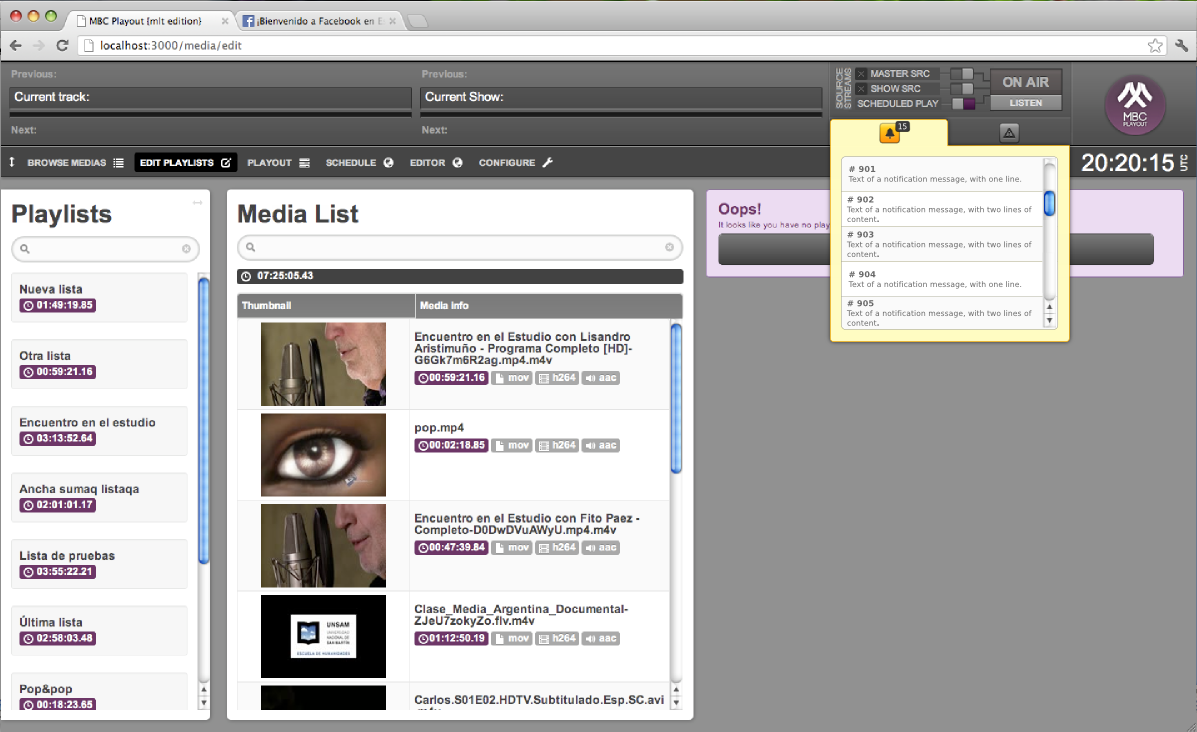Clear the Media List search field
Screen dimensions: 1197x732
(669, 247)
